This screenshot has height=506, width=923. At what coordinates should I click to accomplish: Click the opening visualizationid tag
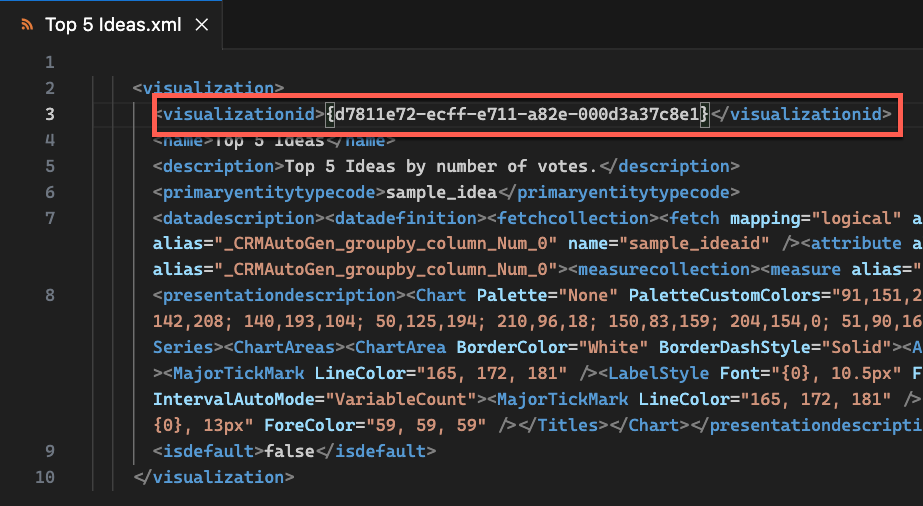click(x=240, y=114)
